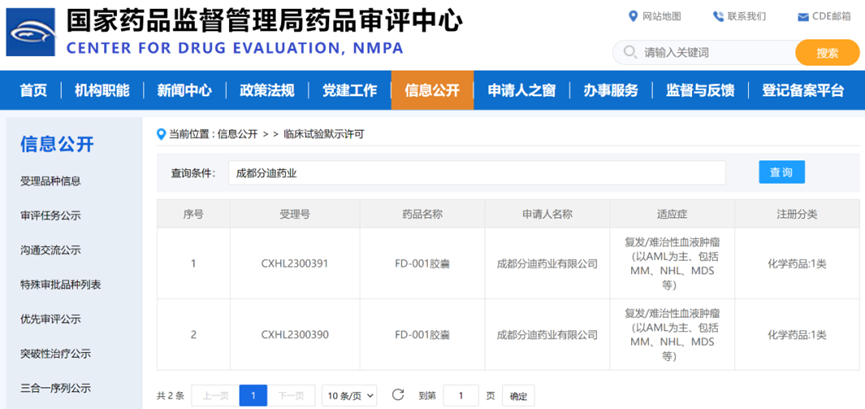The image size is (865, 409).
Task: Click the orange 搜索 button
Action: click(827, 52)
